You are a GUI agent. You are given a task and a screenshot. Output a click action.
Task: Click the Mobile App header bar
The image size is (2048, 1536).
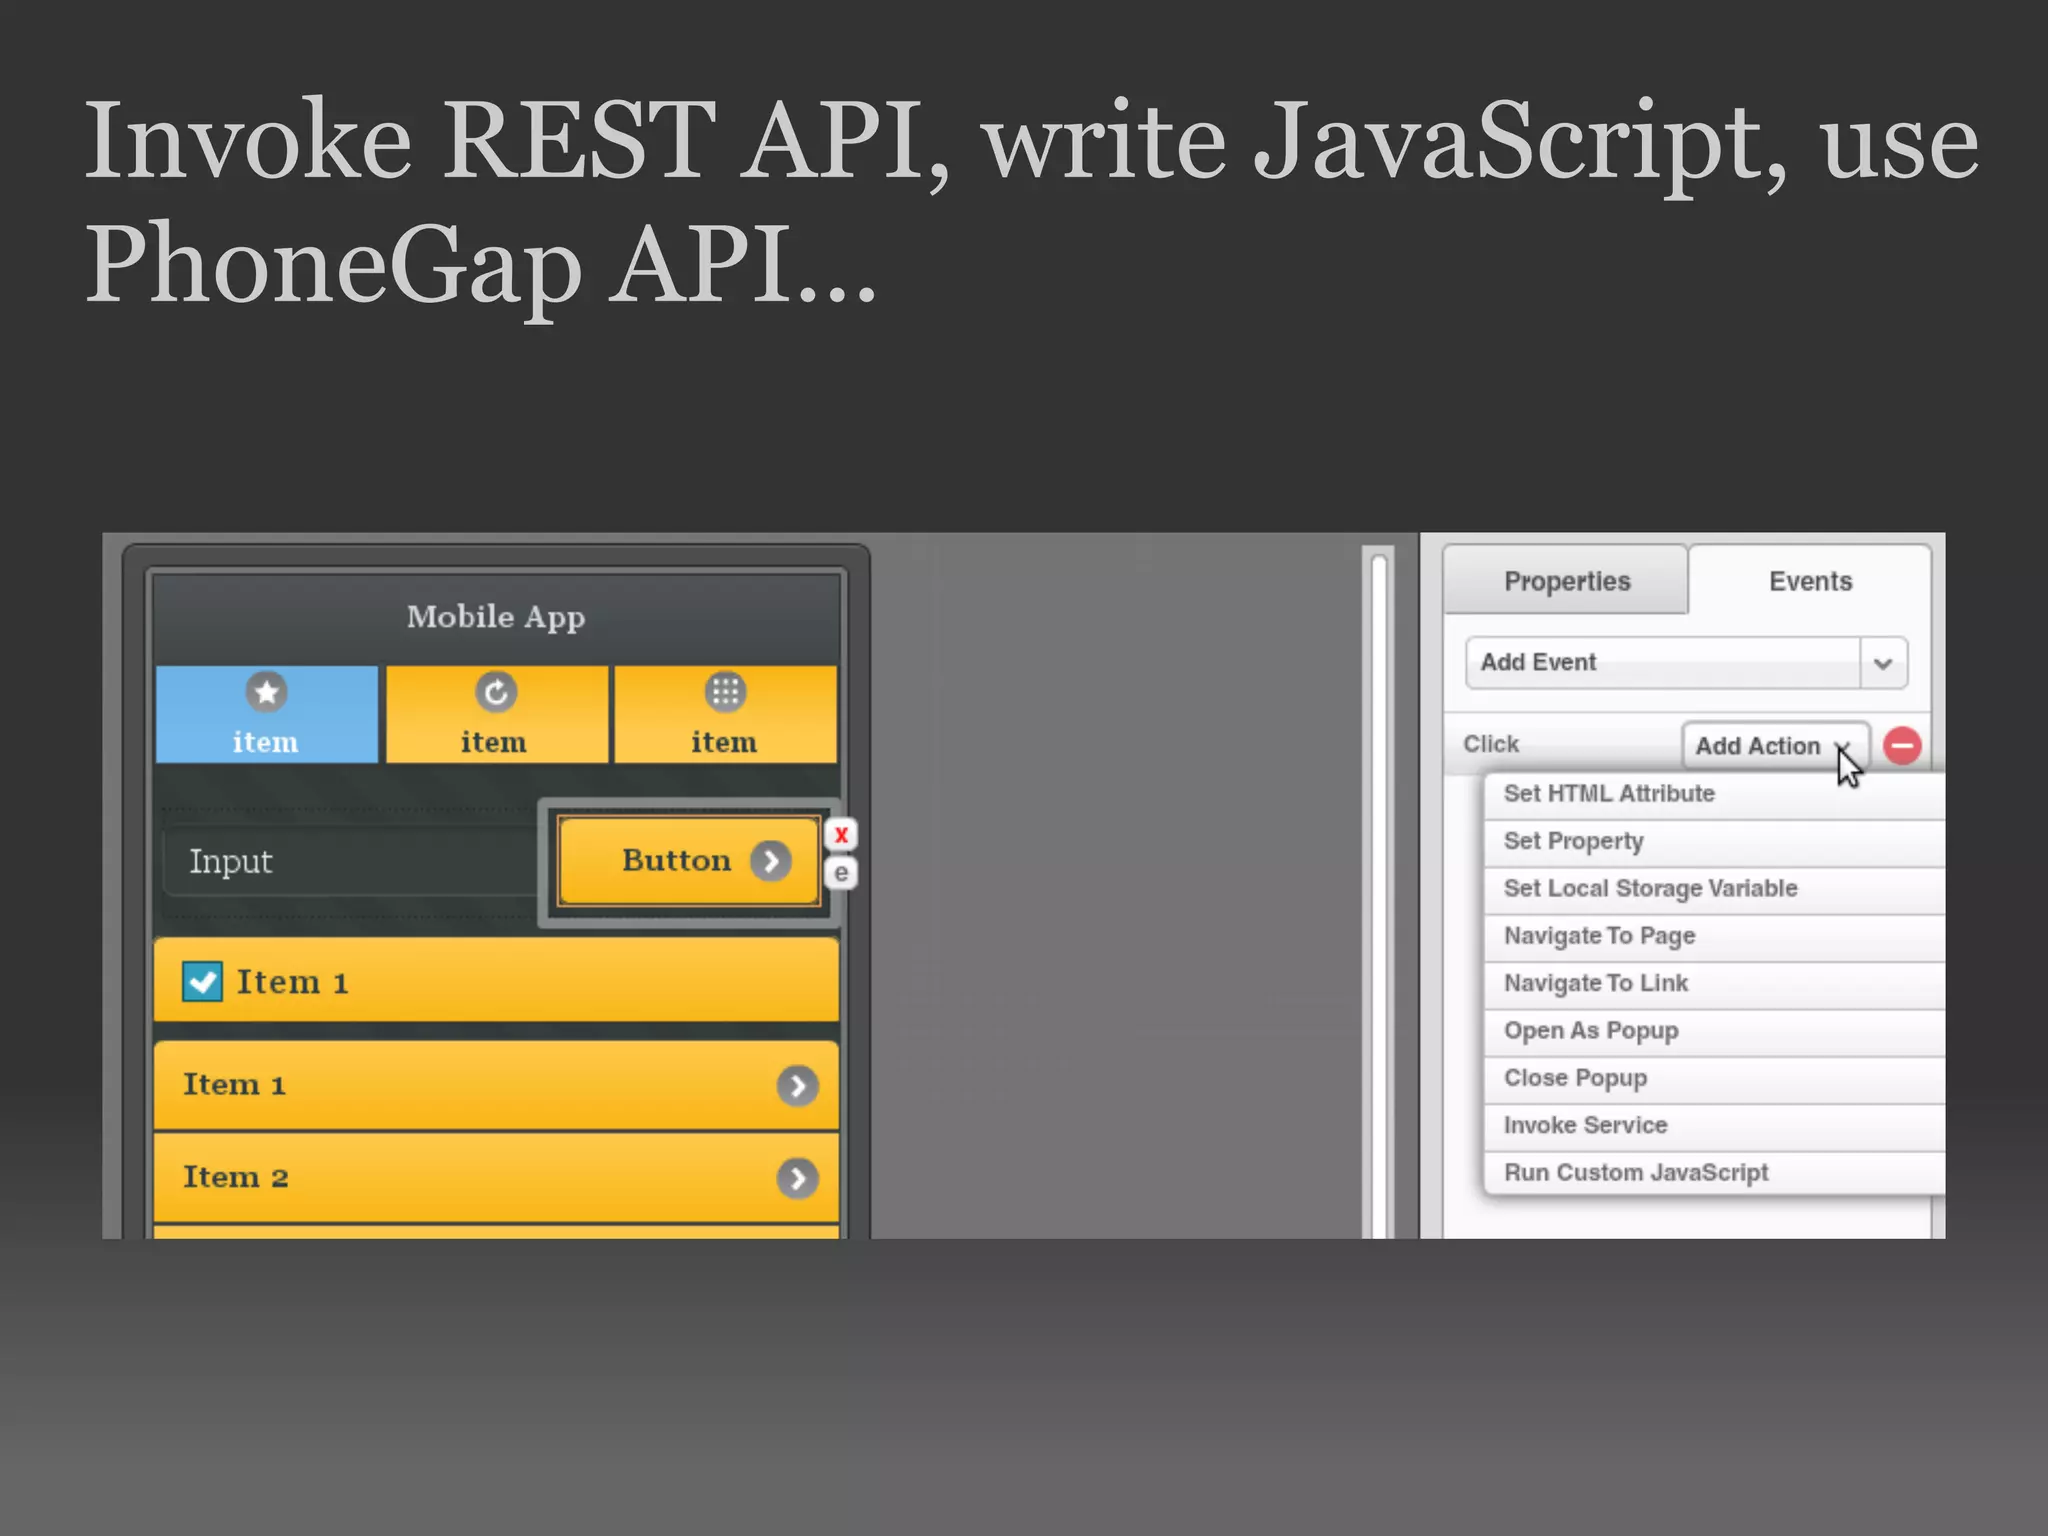[x=496, y=617]
